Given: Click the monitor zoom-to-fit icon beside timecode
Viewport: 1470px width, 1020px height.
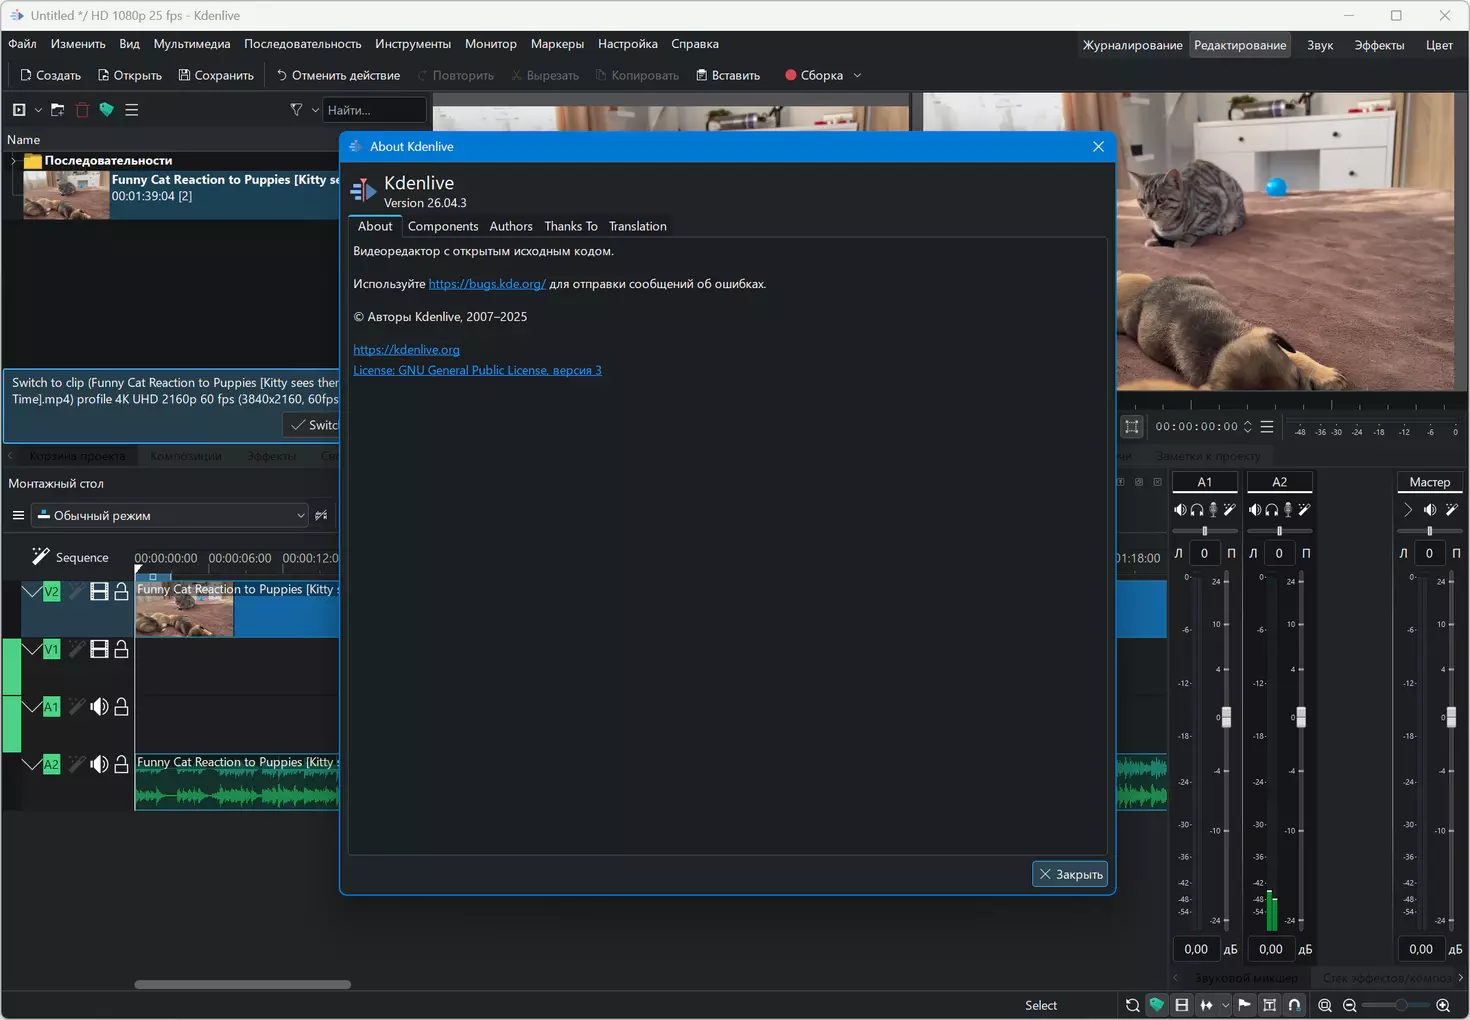Looking at the screenshot, I should [x=1131, y=427].
